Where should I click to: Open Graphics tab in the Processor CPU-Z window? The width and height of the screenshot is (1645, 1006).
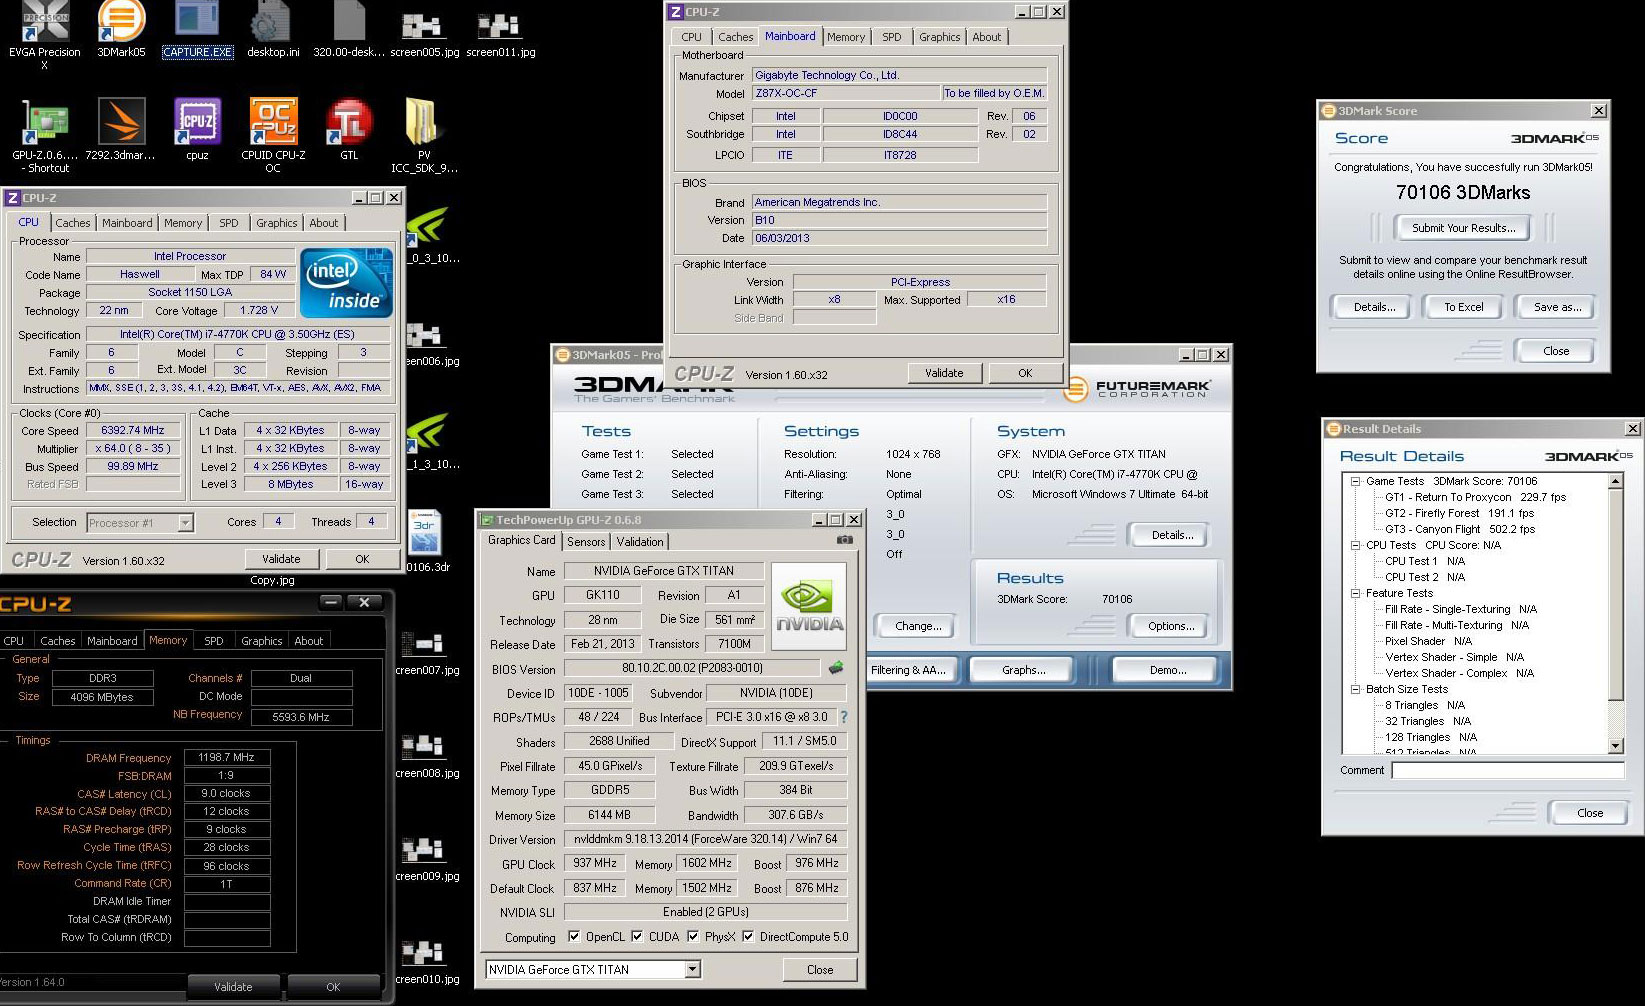(x=276, y=223)
